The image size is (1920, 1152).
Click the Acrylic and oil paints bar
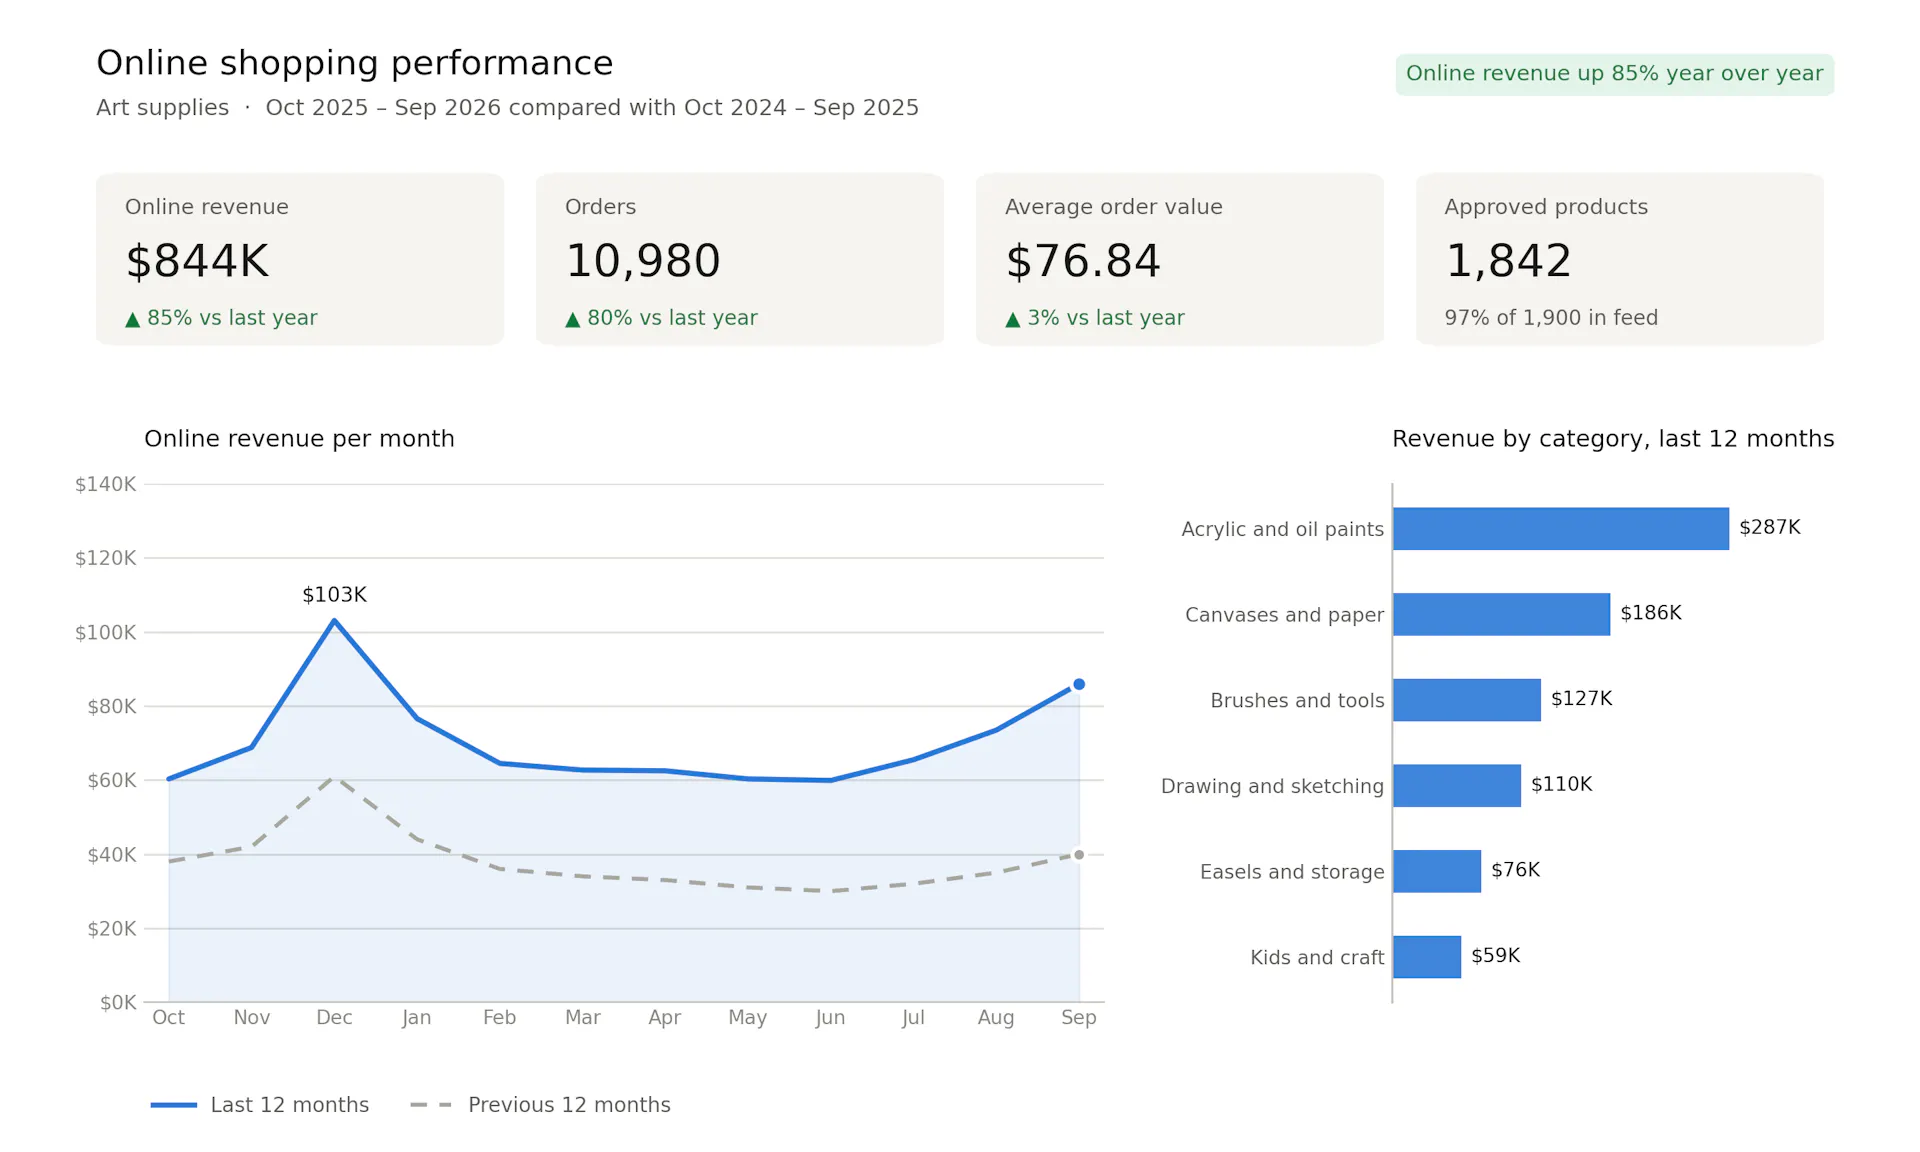(1561, 529)
